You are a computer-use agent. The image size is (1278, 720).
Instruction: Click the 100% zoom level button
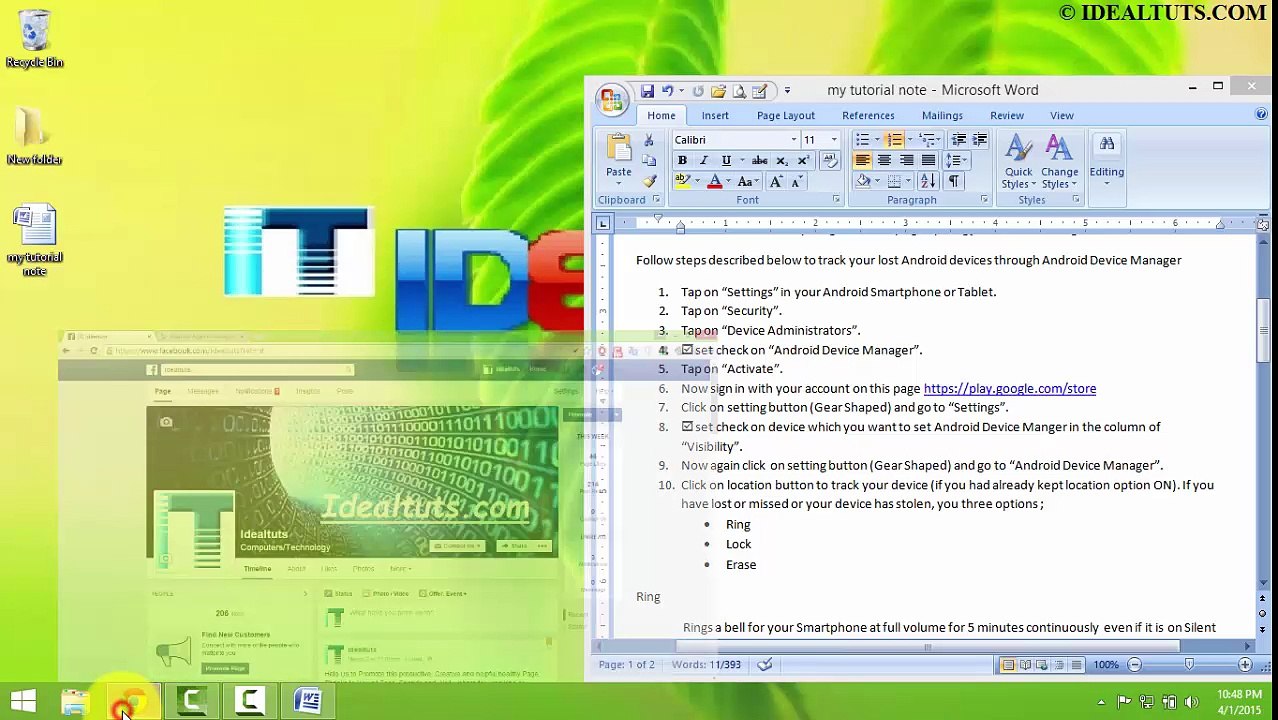tap(1105, 665)
